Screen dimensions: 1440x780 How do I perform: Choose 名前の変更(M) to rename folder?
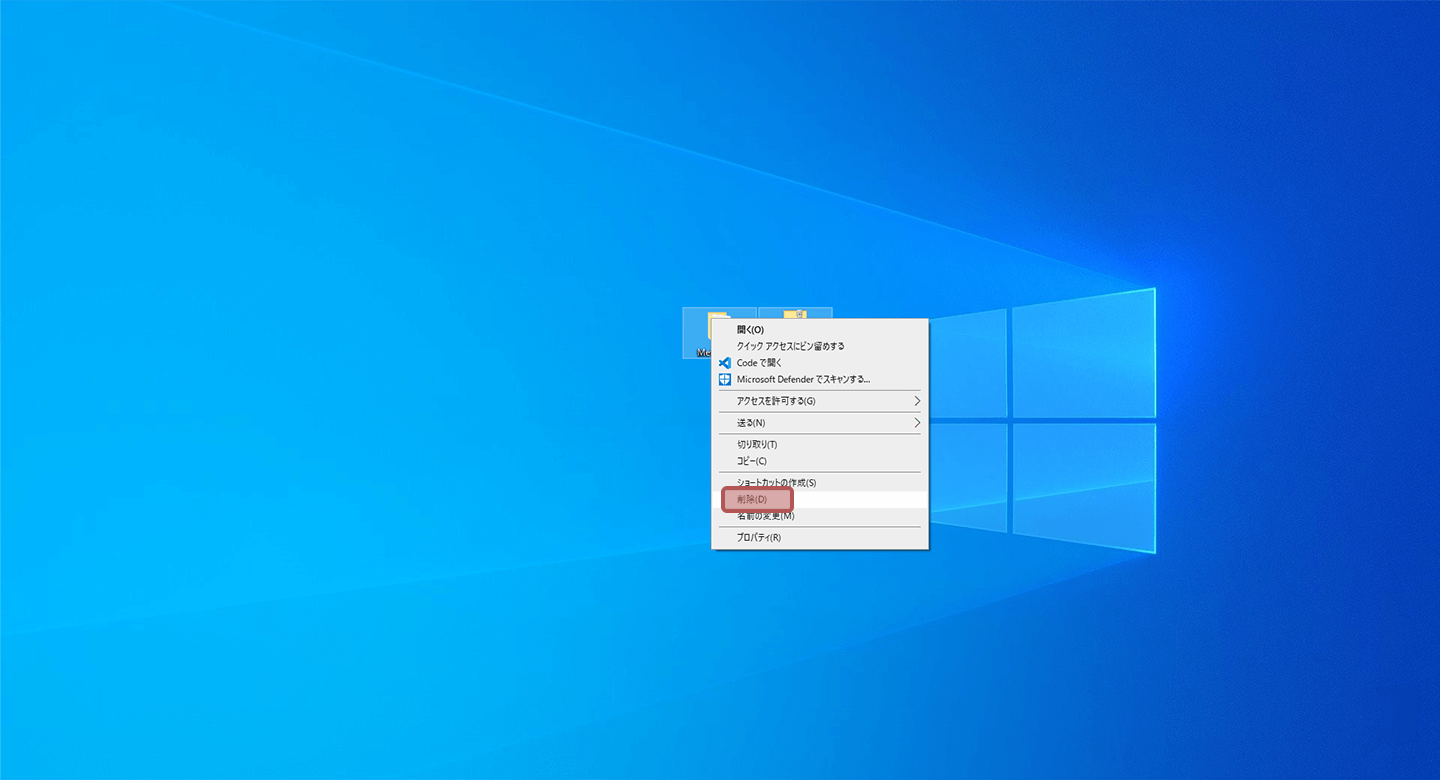coord(765,516)
